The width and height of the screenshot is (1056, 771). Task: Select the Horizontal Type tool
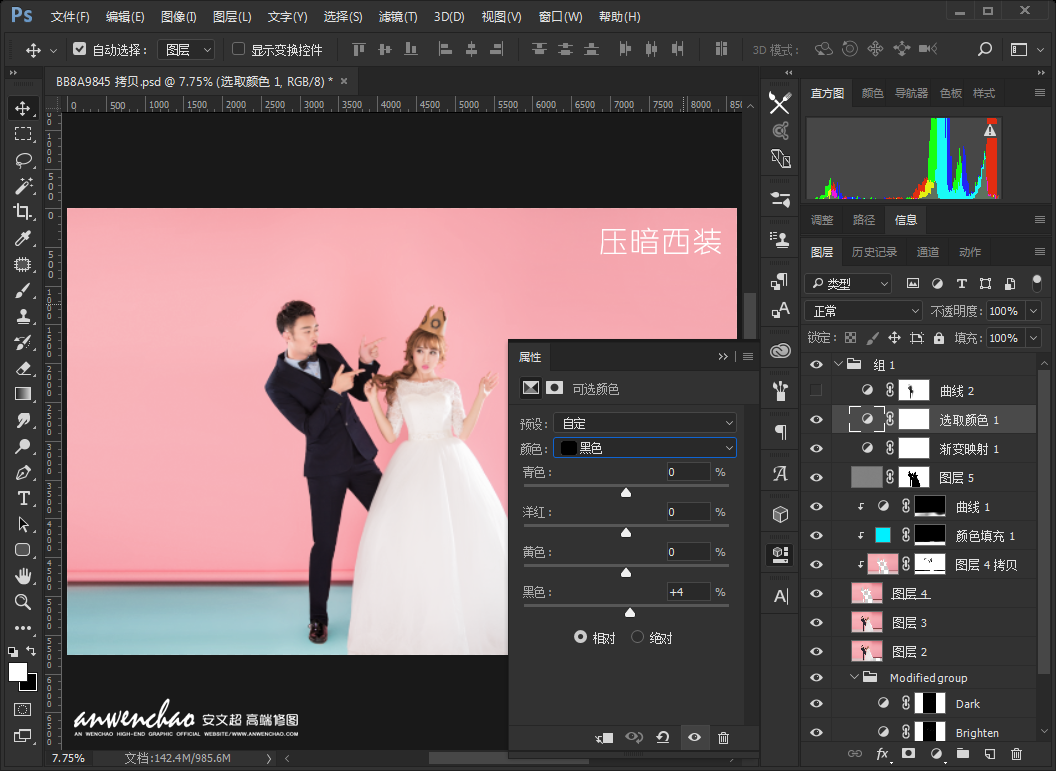(x=23, y=498)
